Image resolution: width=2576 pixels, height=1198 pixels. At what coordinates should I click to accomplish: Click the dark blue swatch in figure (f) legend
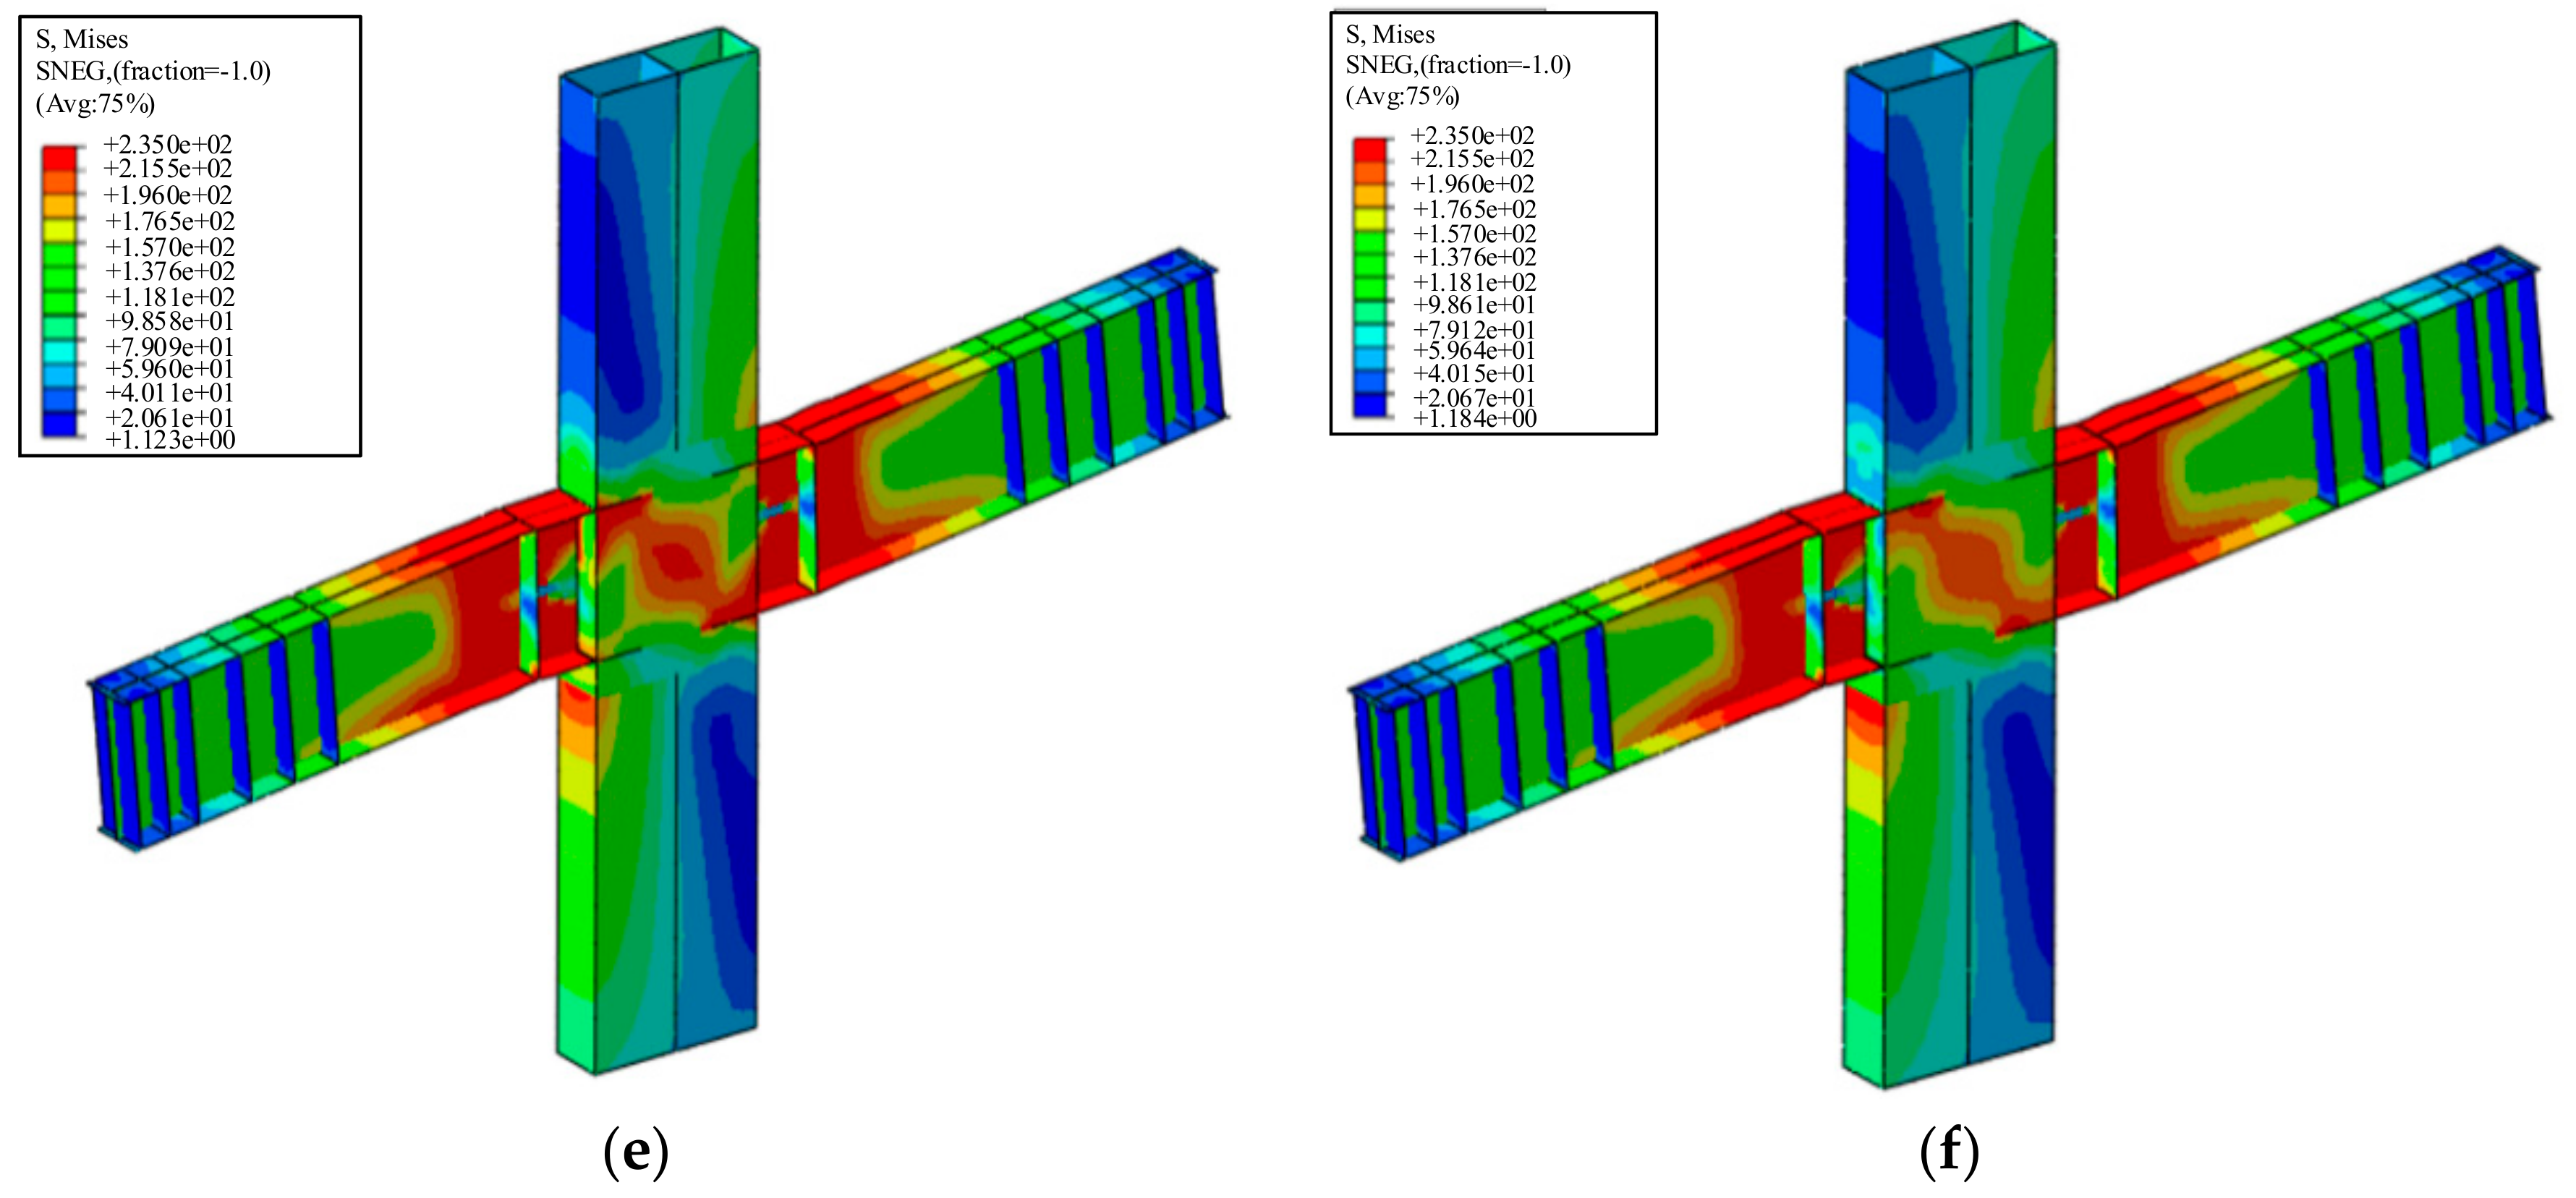coord(1369,404)
